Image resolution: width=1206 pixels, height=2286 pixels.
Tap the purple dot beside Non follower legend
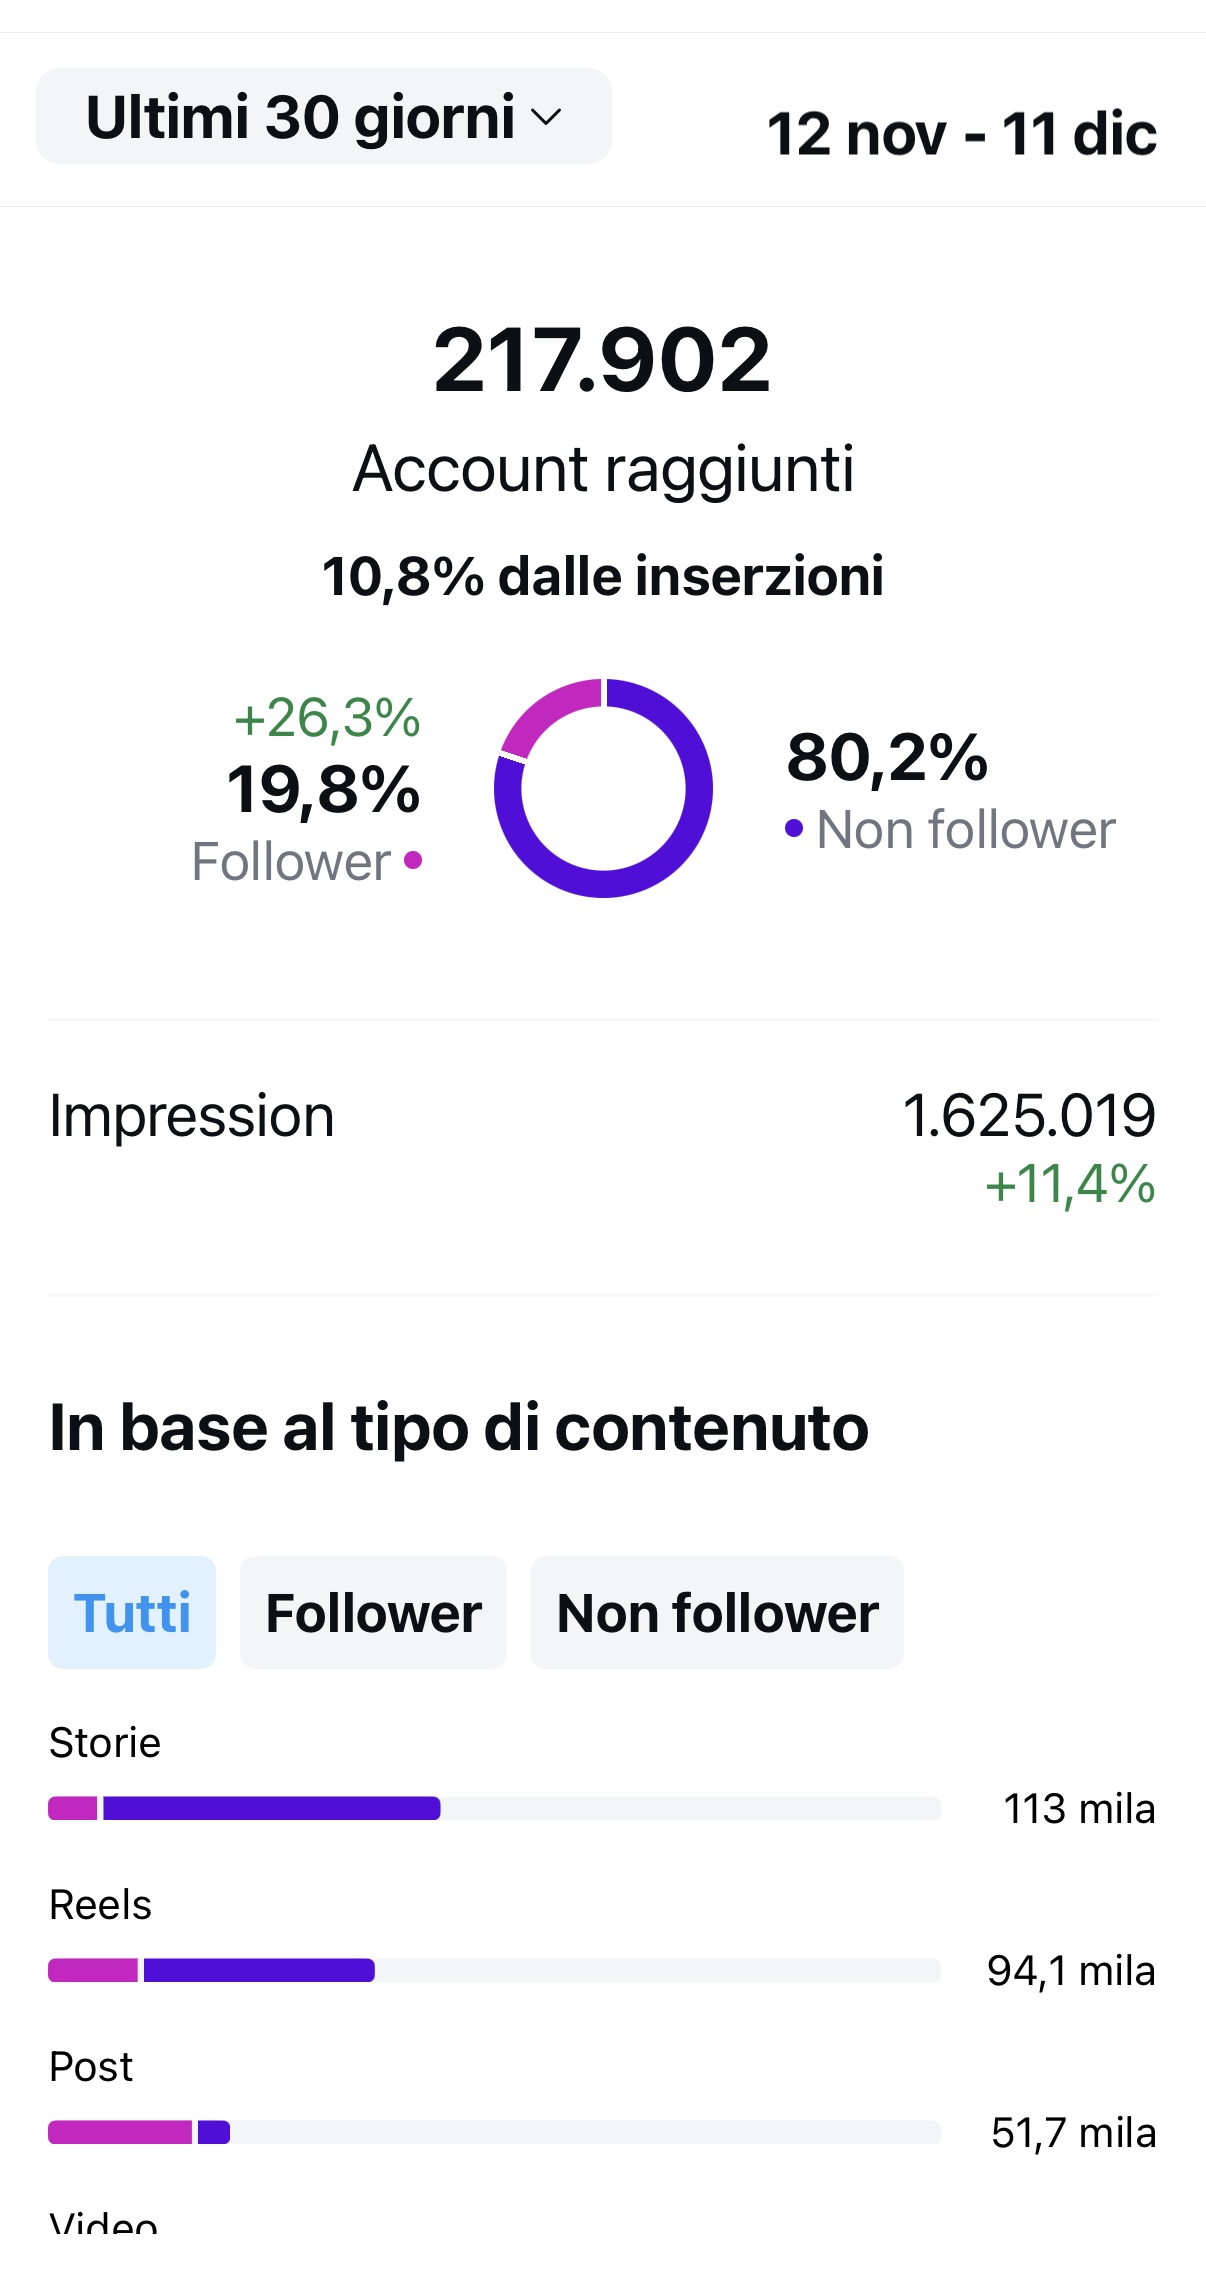tap(794, 828)
